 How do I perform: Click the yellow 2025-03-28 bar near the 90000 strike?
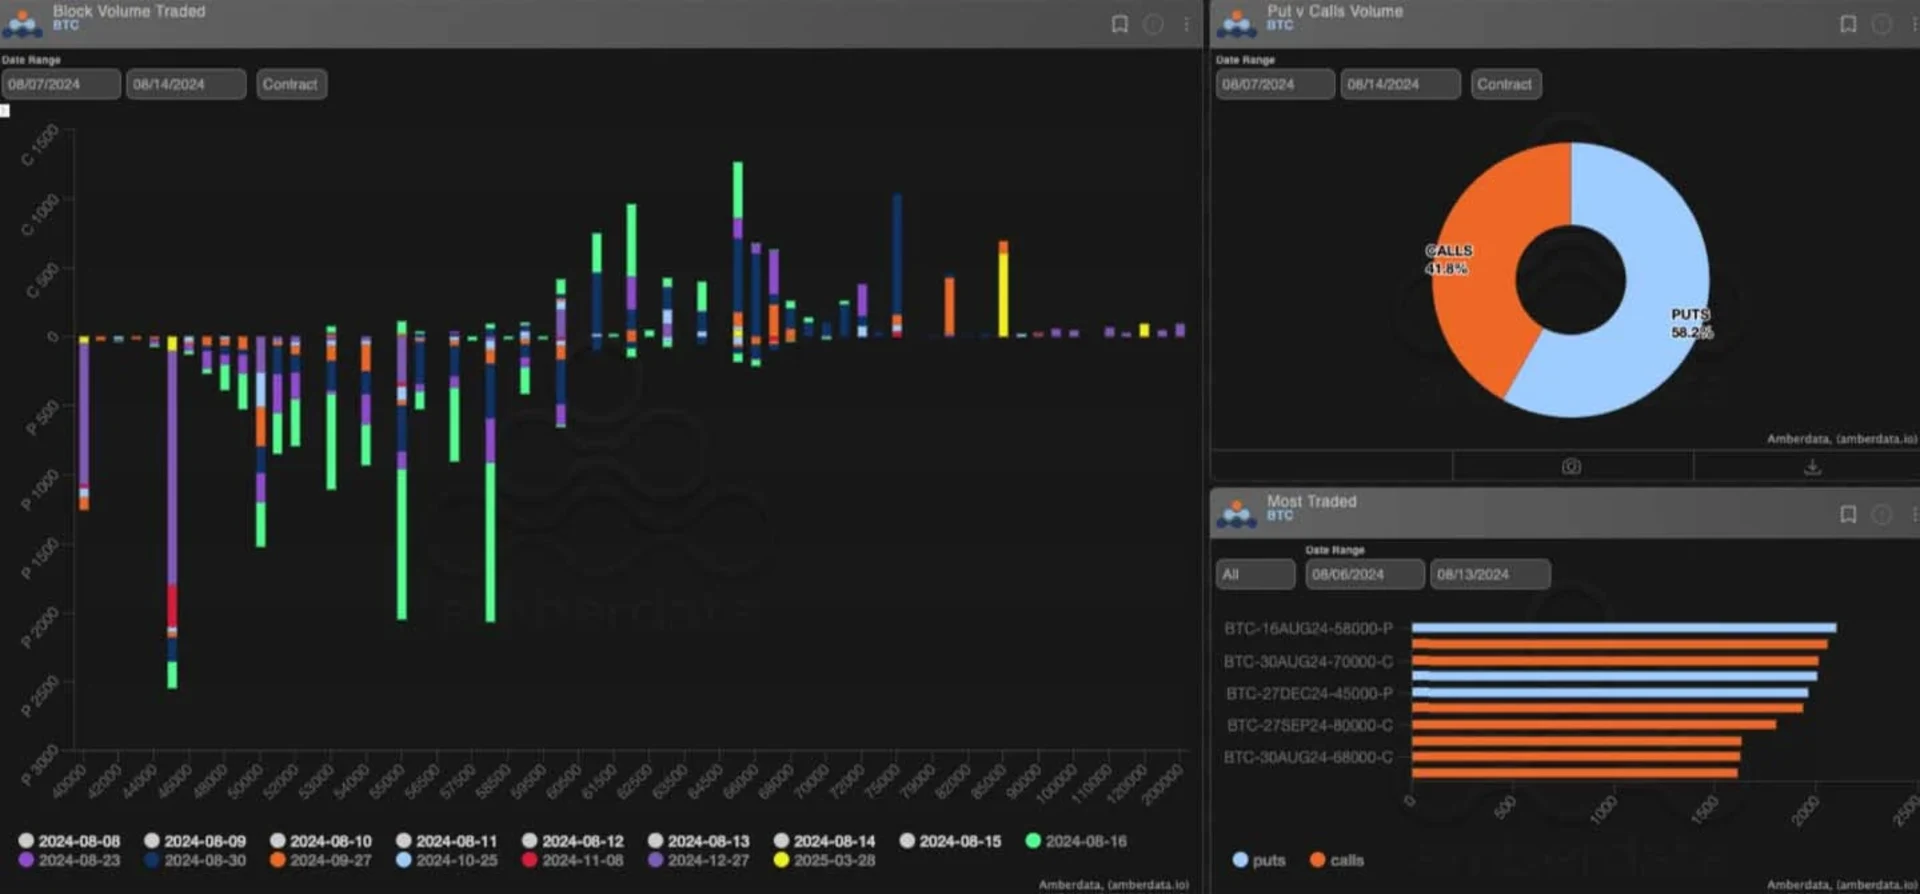(x=1003, y=294)
